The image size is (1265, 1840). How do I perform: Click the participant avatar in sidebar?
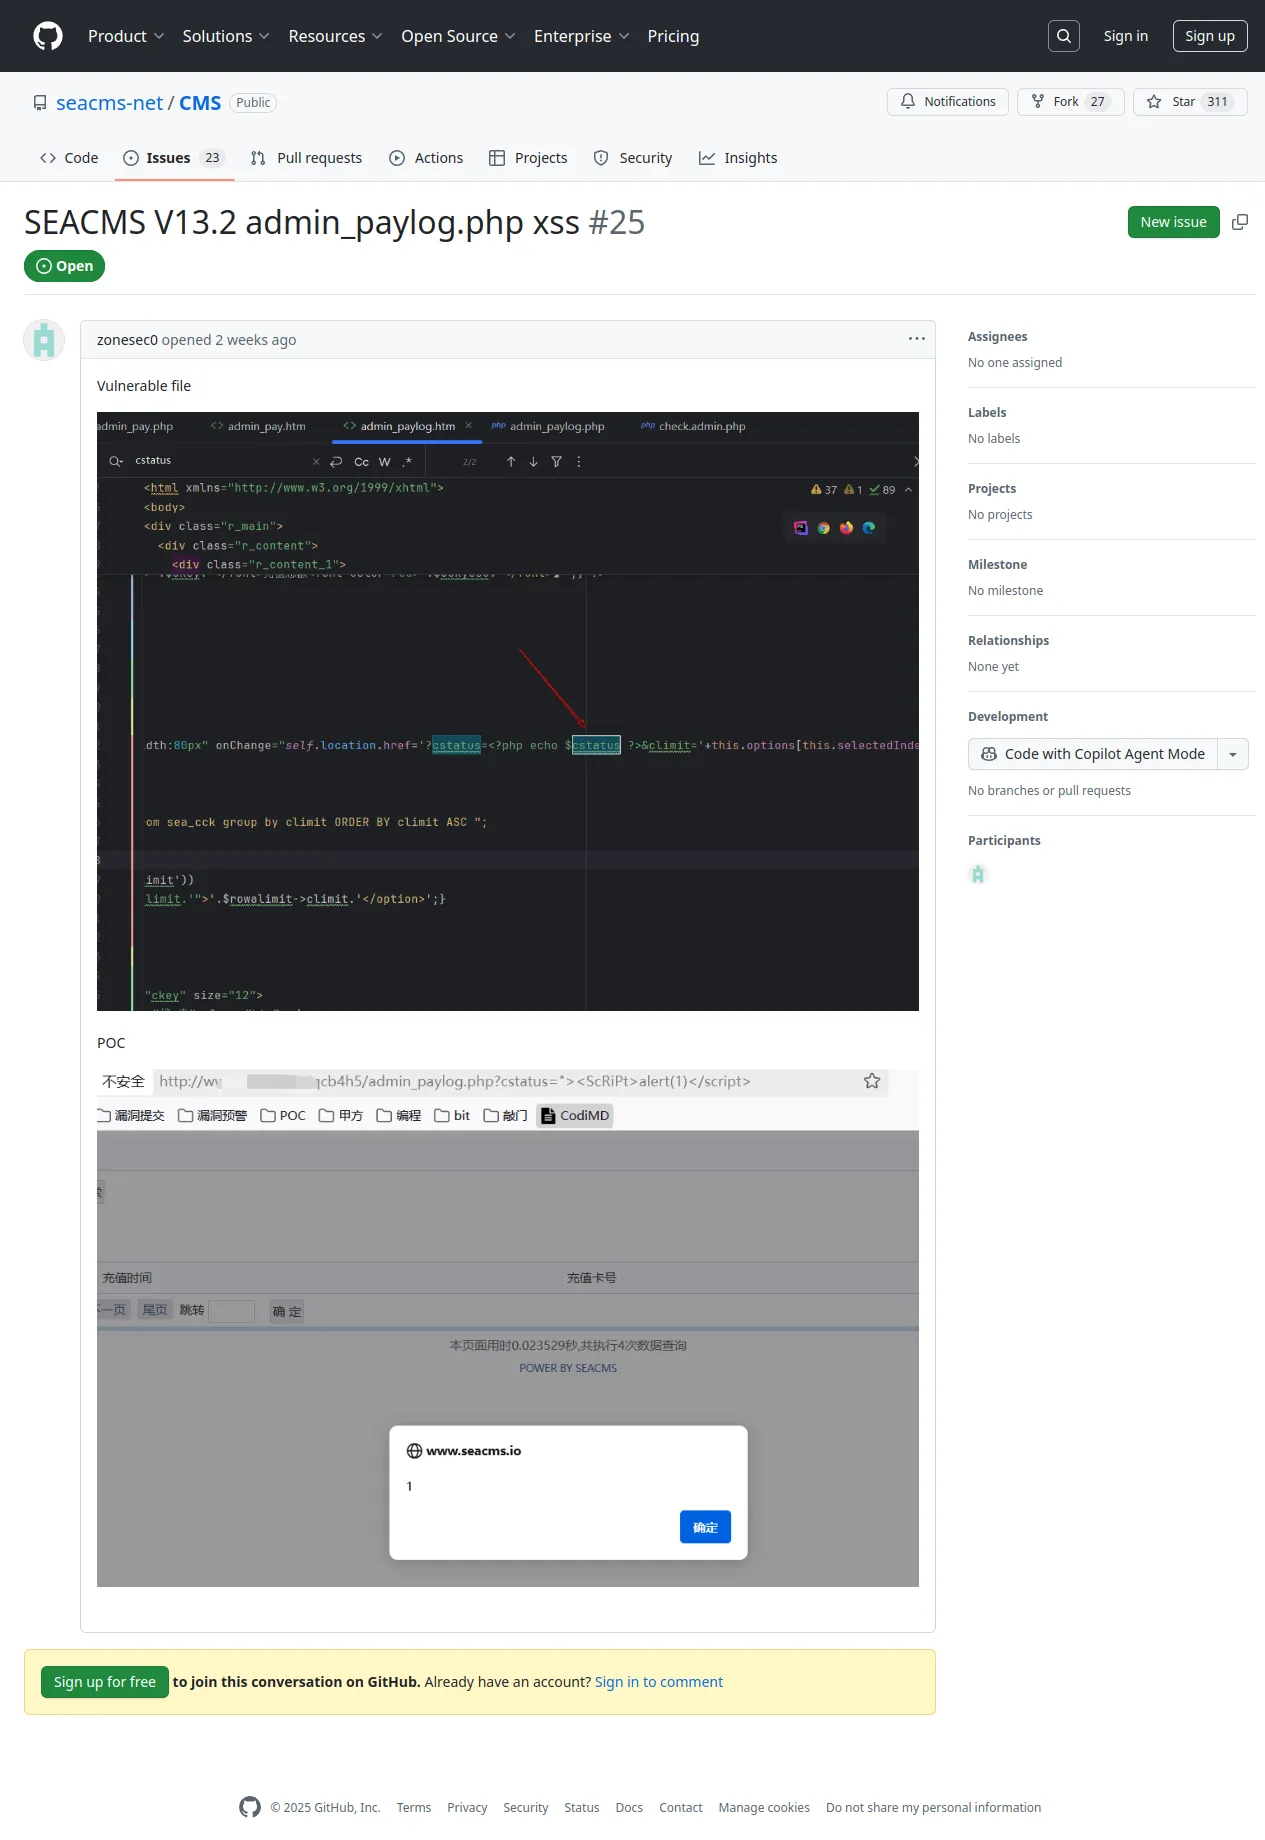coord(978,875)
